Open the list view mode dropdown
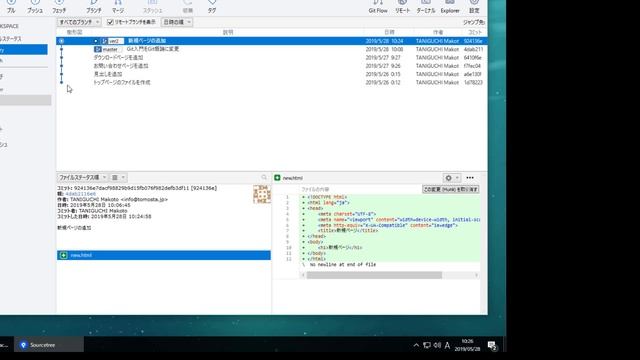The height and width of the screenshot is (360, 640). tap(118, 178)
